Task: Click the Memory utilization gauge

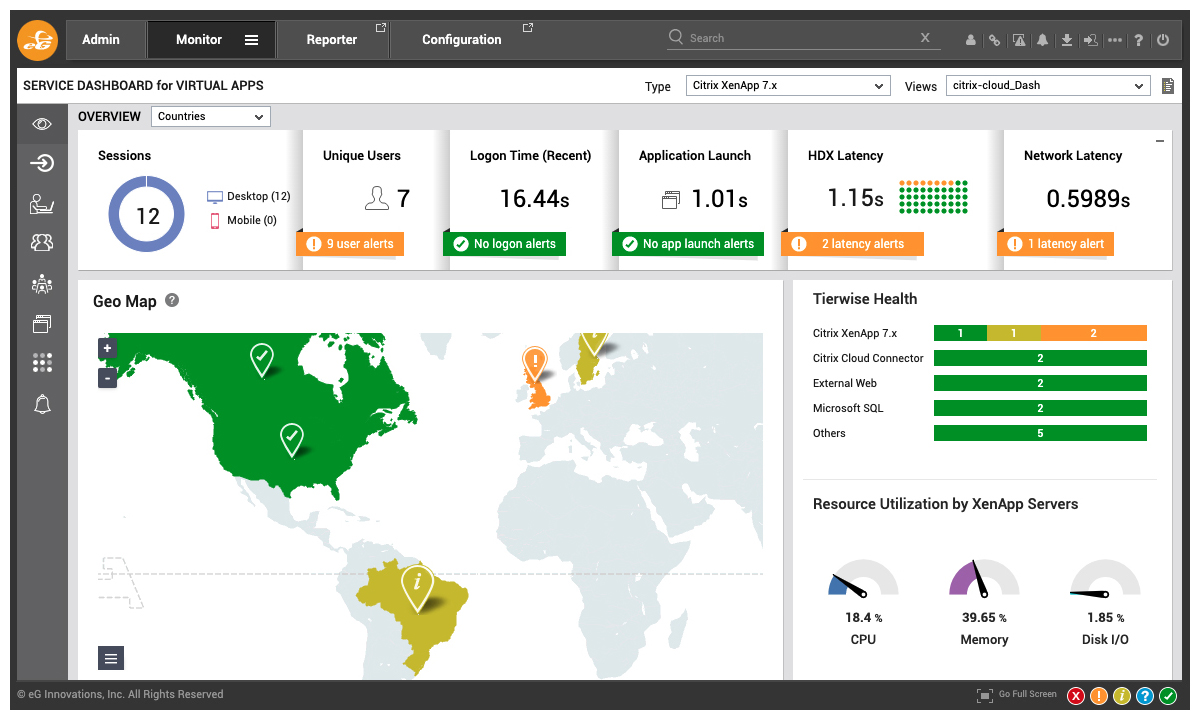Action: click(984, 578)
